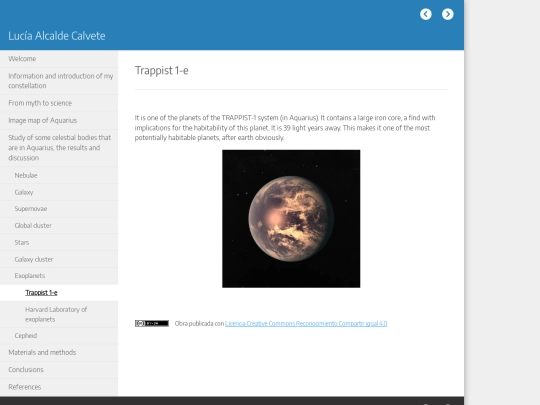This screenshot has height=405, width=540.
Task: Select the Stars subpage
Action: [59, 242]
